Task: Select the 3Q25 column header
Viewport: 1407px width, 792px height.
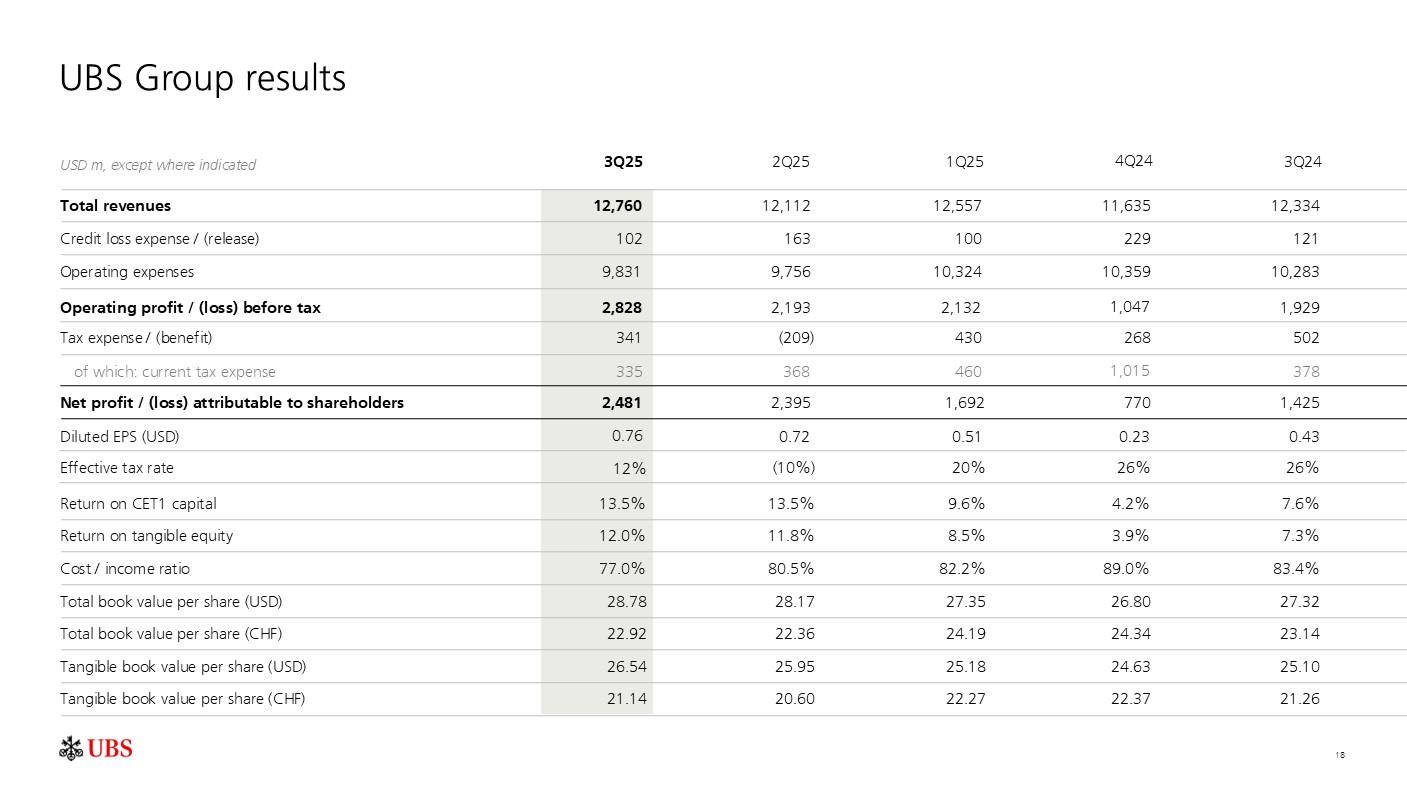Action: point(623,161)
